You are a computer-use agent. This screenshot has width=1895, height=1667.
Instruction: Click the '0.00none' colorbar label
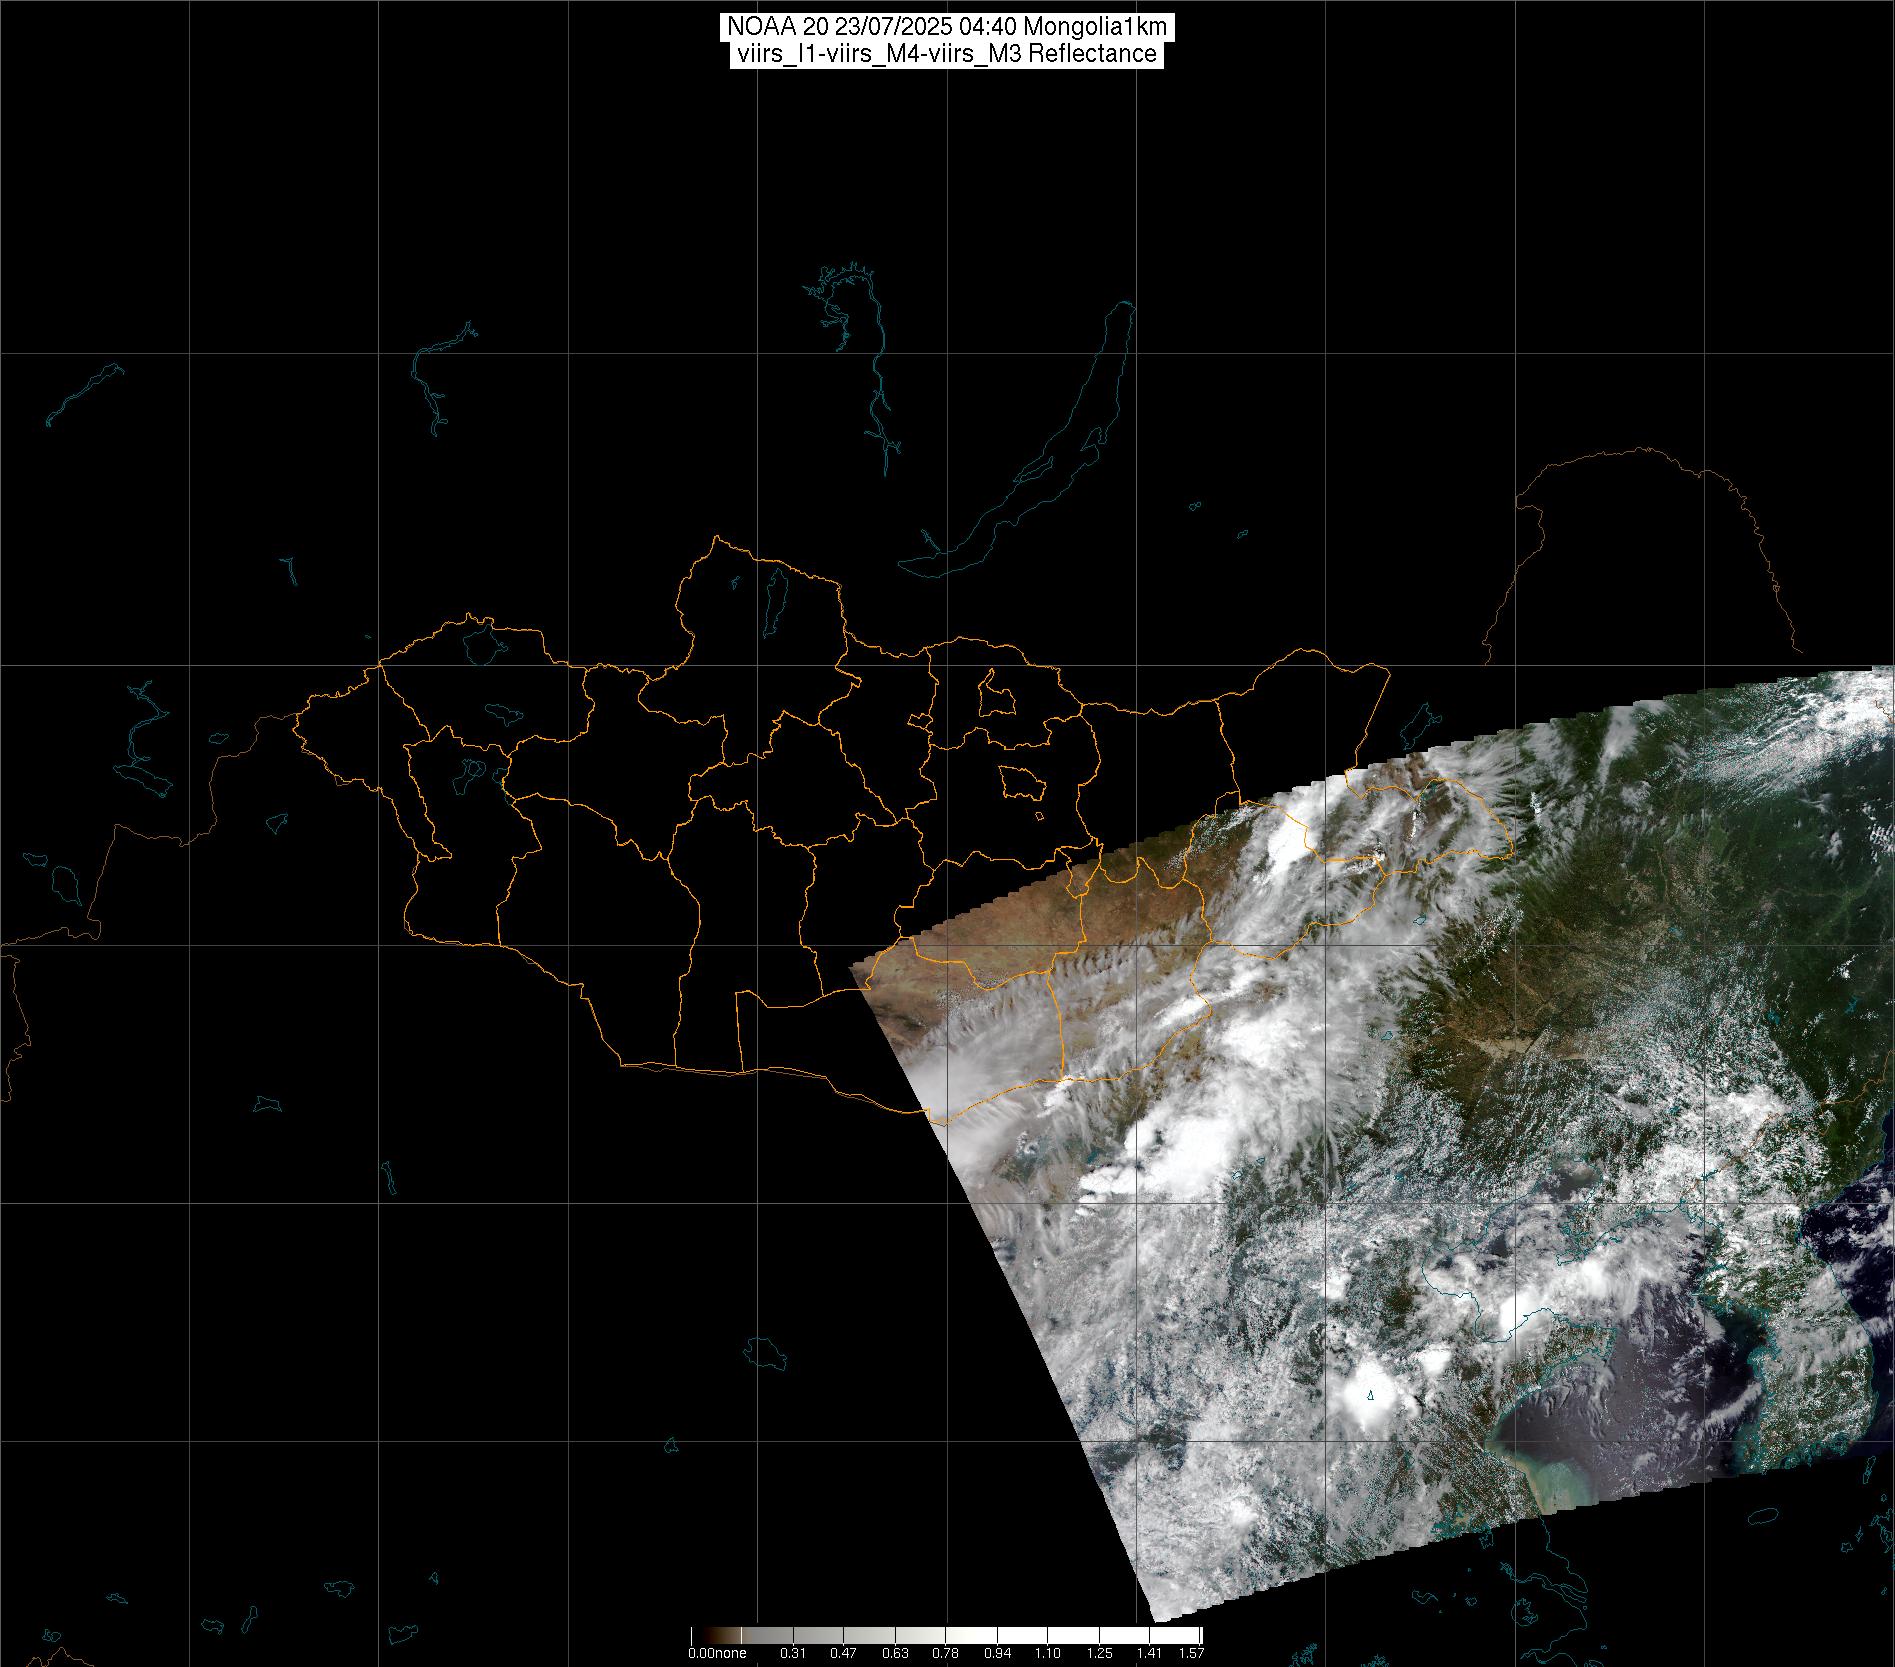pyautogui.click(x=717, y=1653)
